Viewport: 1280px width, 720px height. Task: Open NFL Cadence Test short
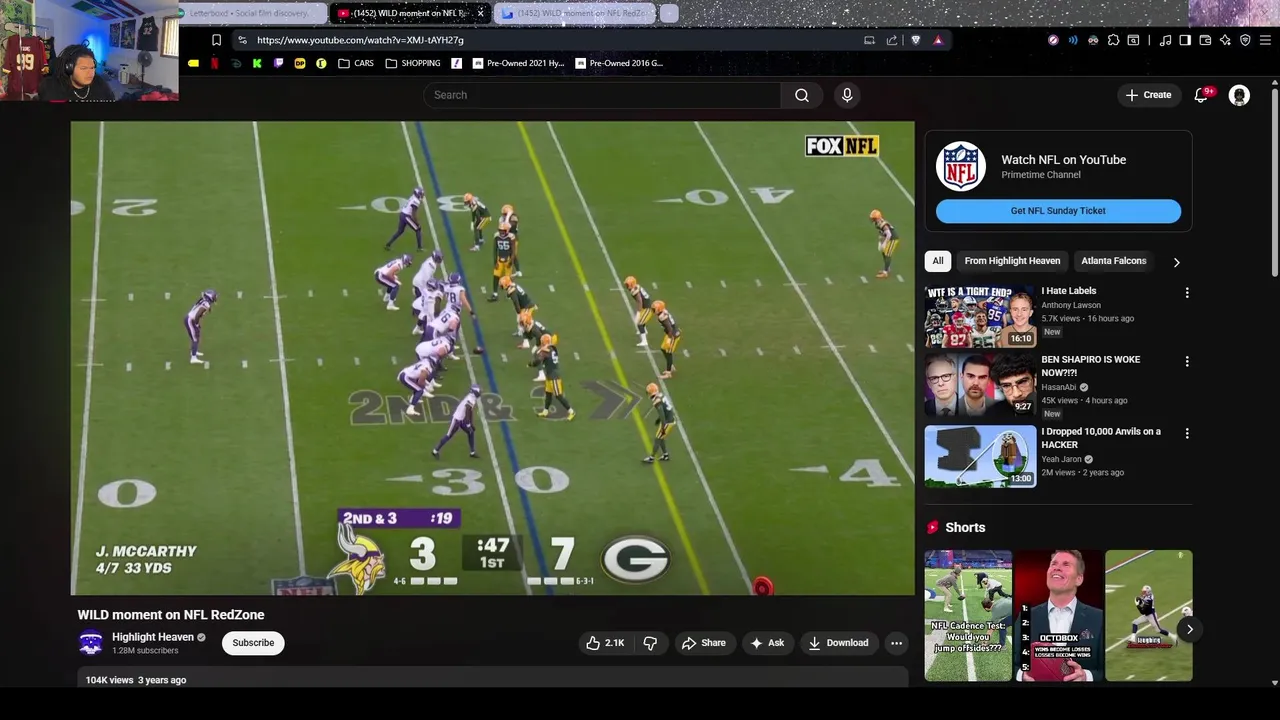click(x=968, y=615)
